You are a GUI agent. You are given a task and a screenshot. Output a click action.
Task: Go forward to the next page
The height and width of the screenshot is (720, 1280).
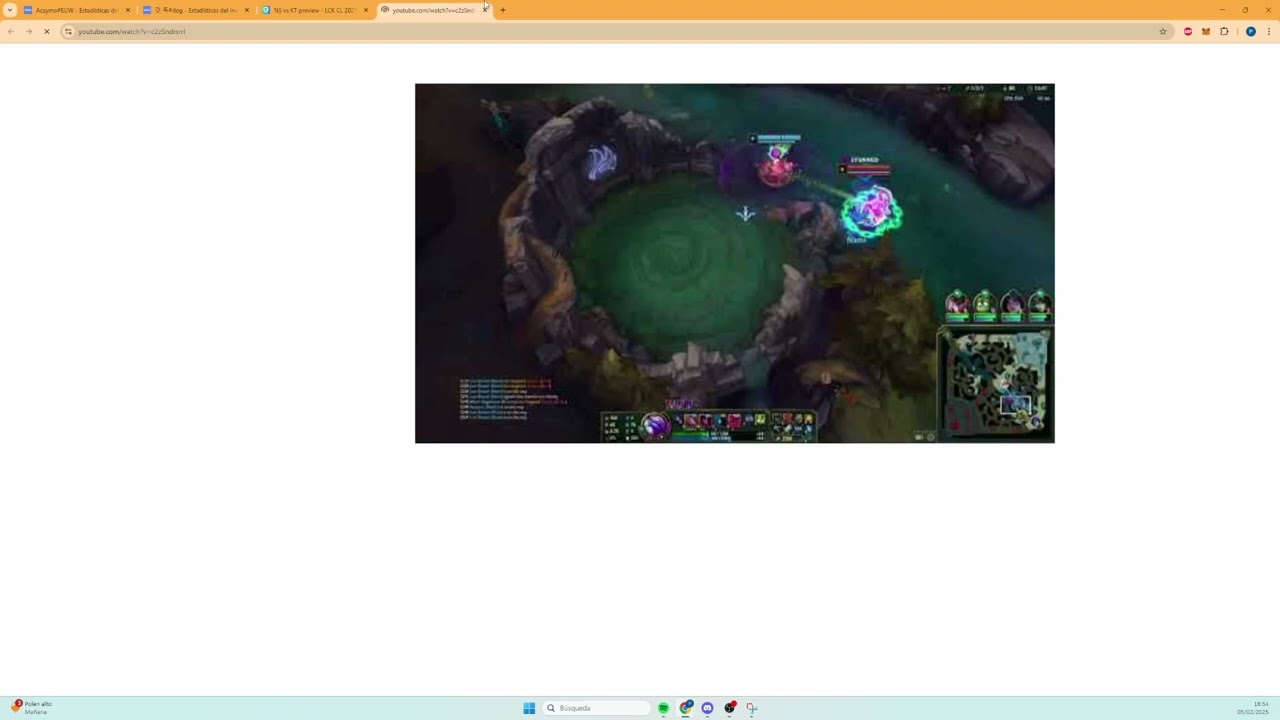[x=28, y=31]
